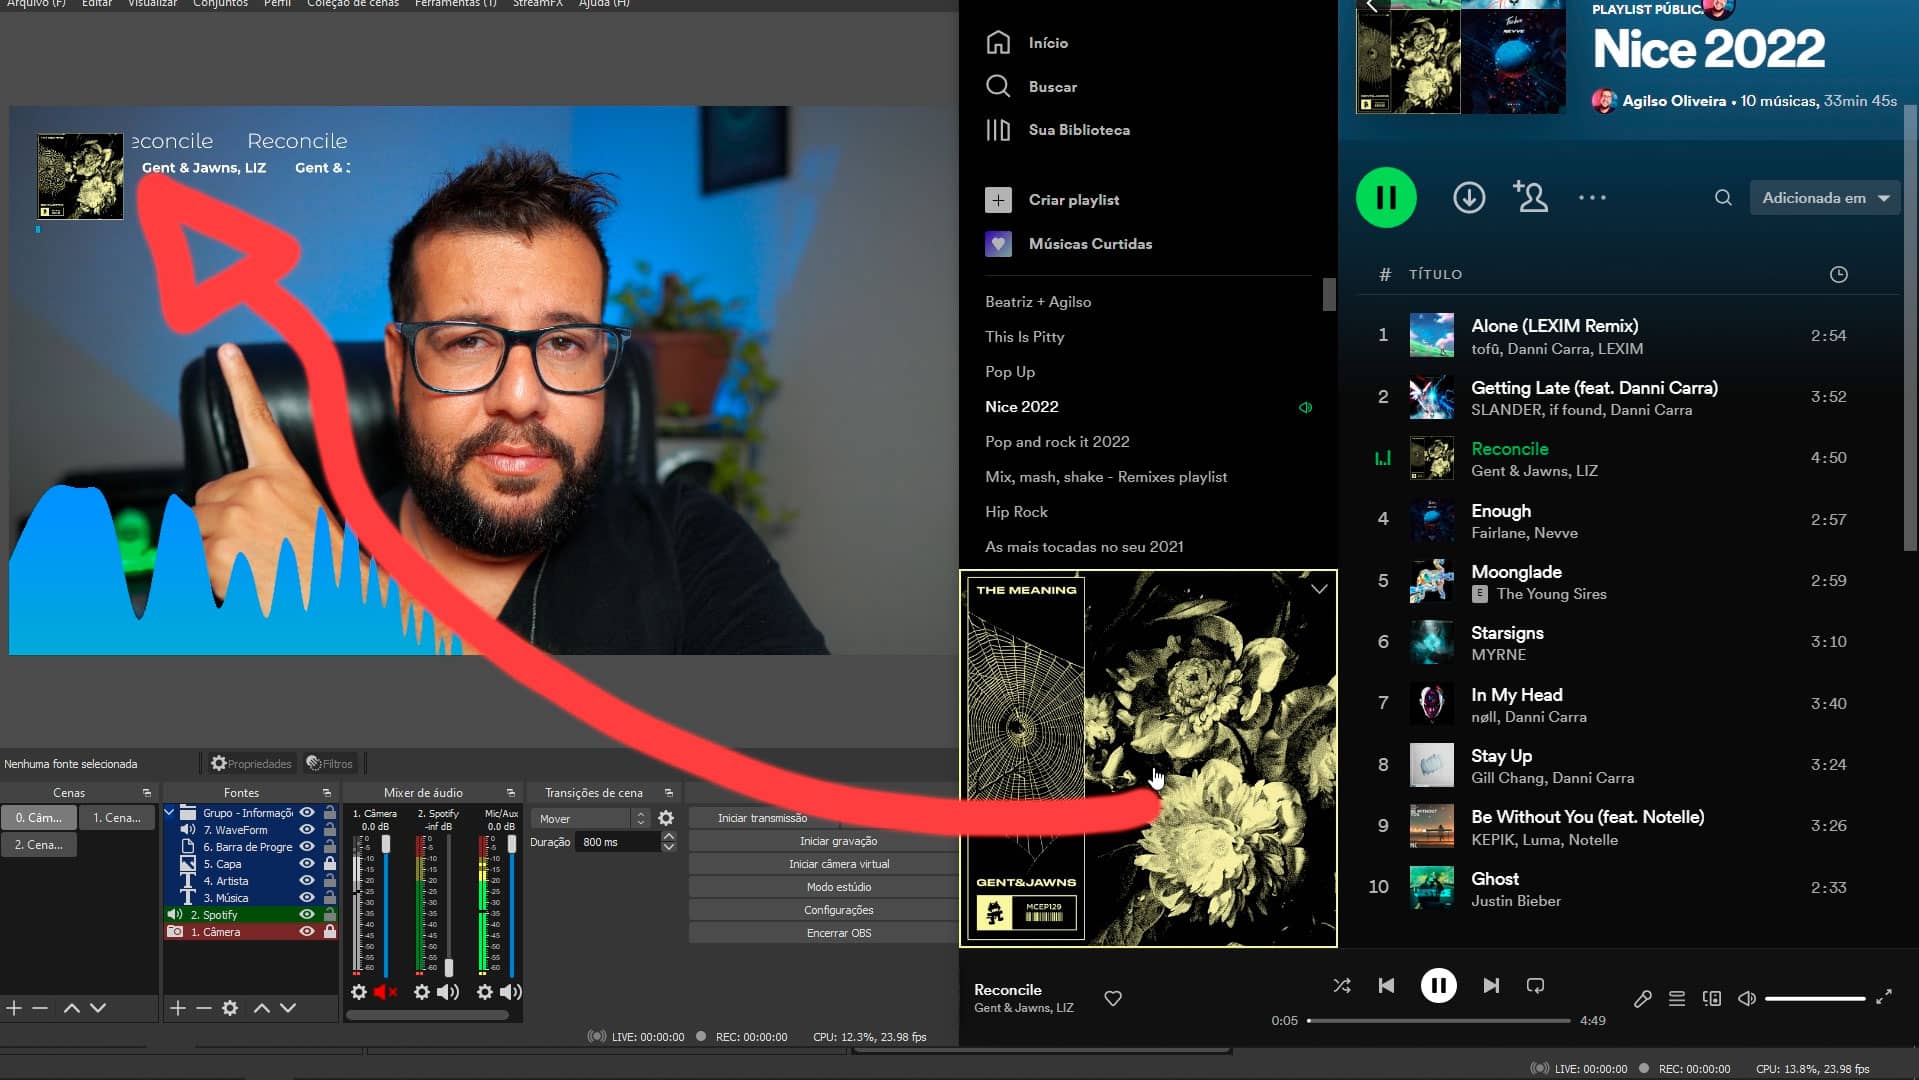Like the song Reconcile with the heart
Image resolution: width=1919 pixels, height=1080 pixels.
point(1113,998)
